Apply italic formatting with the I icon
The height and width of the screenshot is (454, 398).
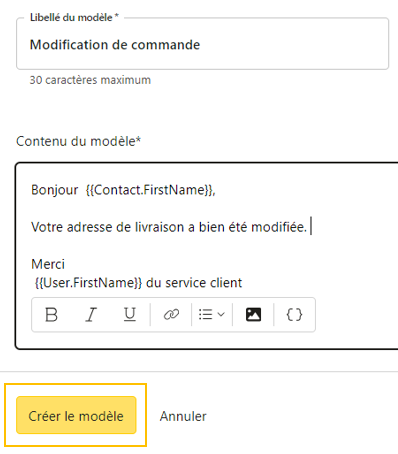91,314
